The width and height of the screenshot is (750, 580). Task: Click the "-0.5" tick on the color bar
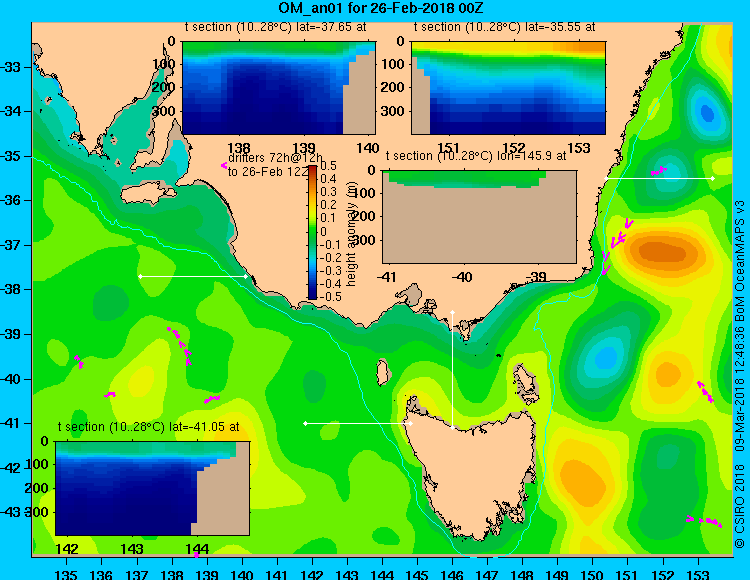point(331,296)
